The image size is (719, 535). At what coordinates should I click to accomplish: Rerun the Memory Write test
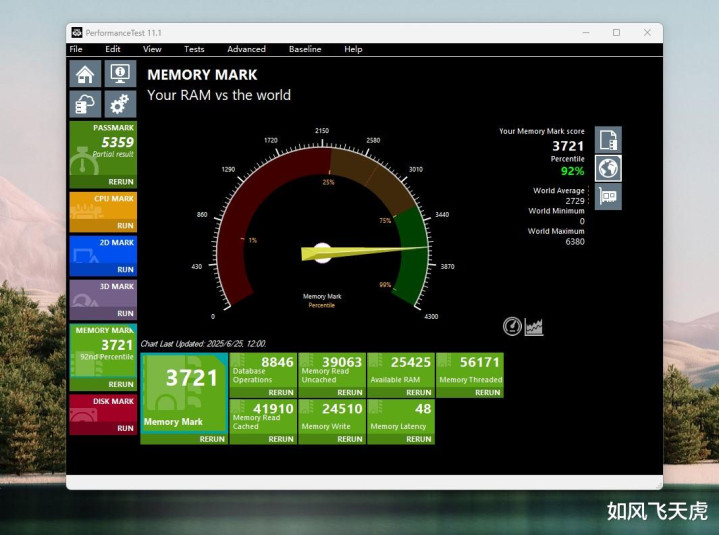pos(349,439)
